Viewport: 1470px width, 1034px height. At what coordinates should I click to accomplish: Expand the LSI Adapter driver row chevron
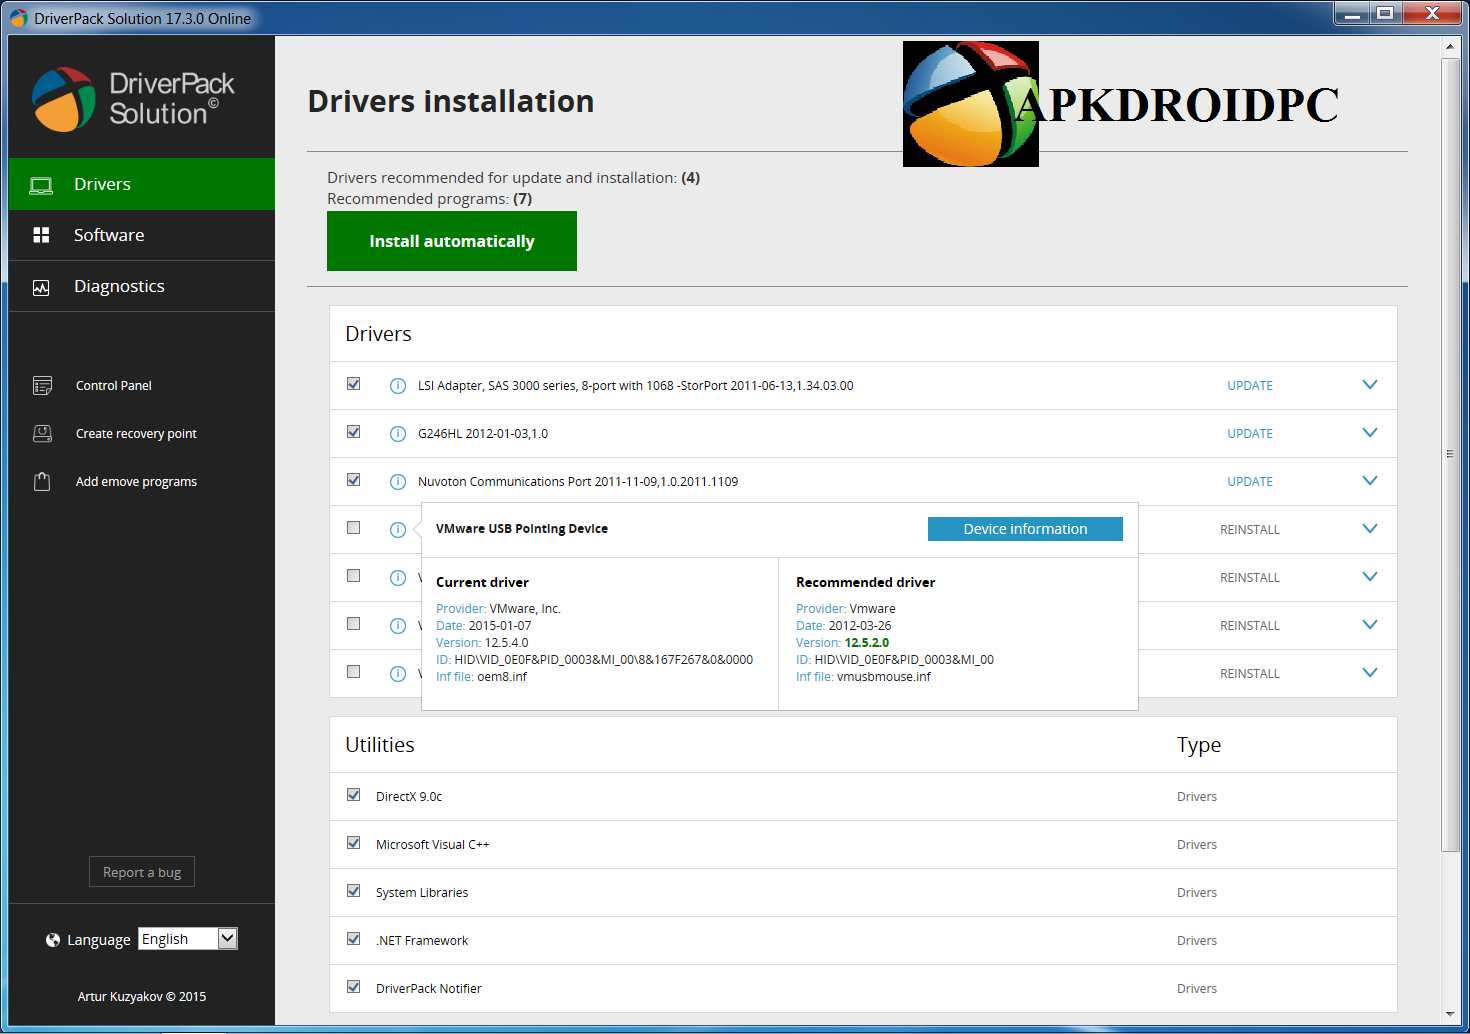[1370, 385]
